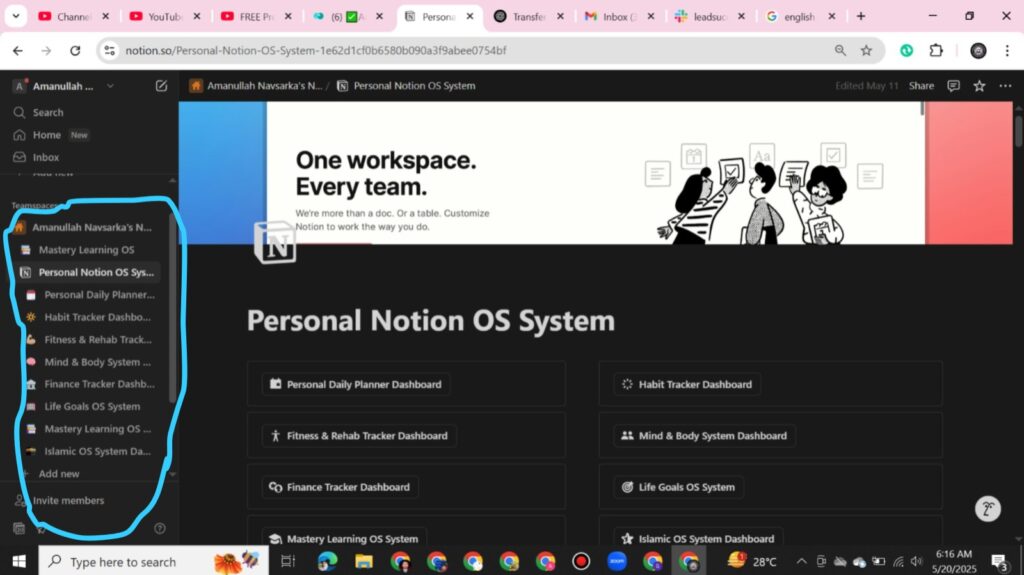Open Chrome profile avatar
Viewport: 1024px width, 575px height.
(978, 50)
